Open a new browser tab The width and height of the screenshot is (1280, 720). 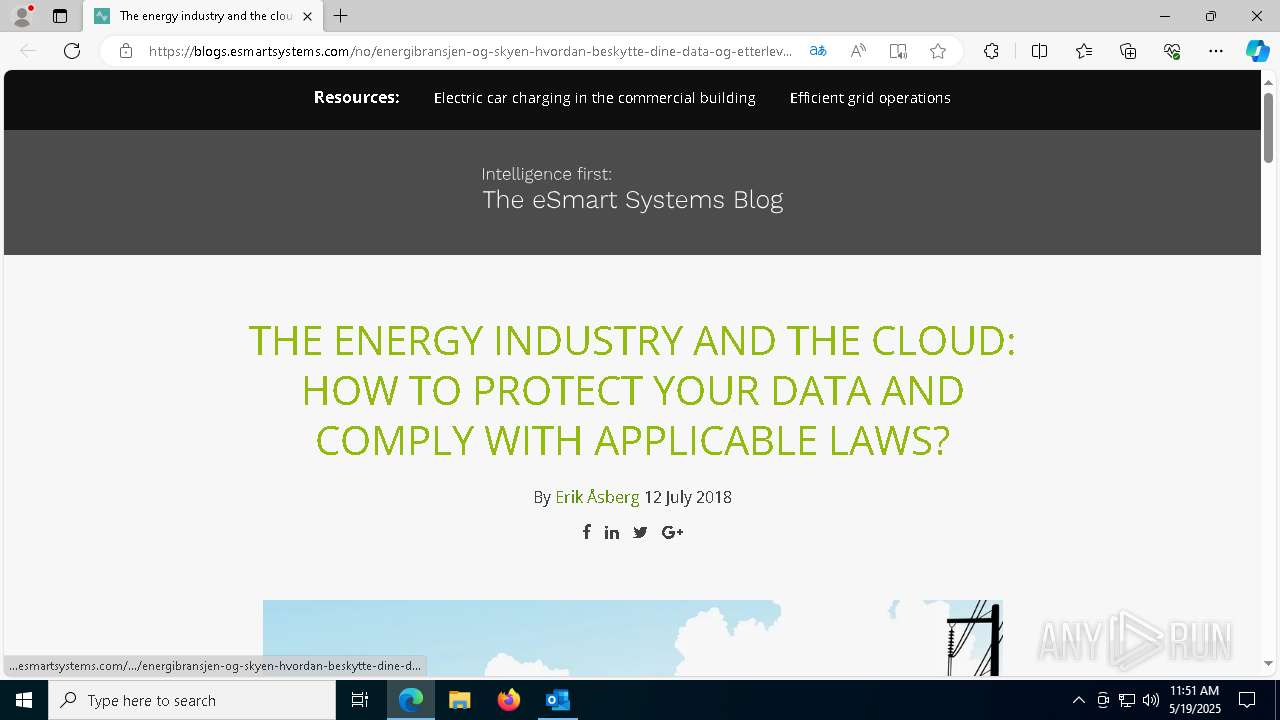[x=341, y=16]
